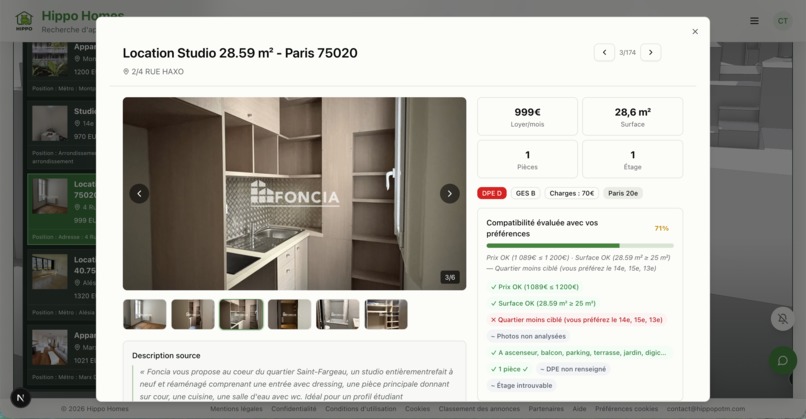Open the 970 EU studio card in background list
Viewport: 806px width, 419px height.
click(x=62, y=133)
